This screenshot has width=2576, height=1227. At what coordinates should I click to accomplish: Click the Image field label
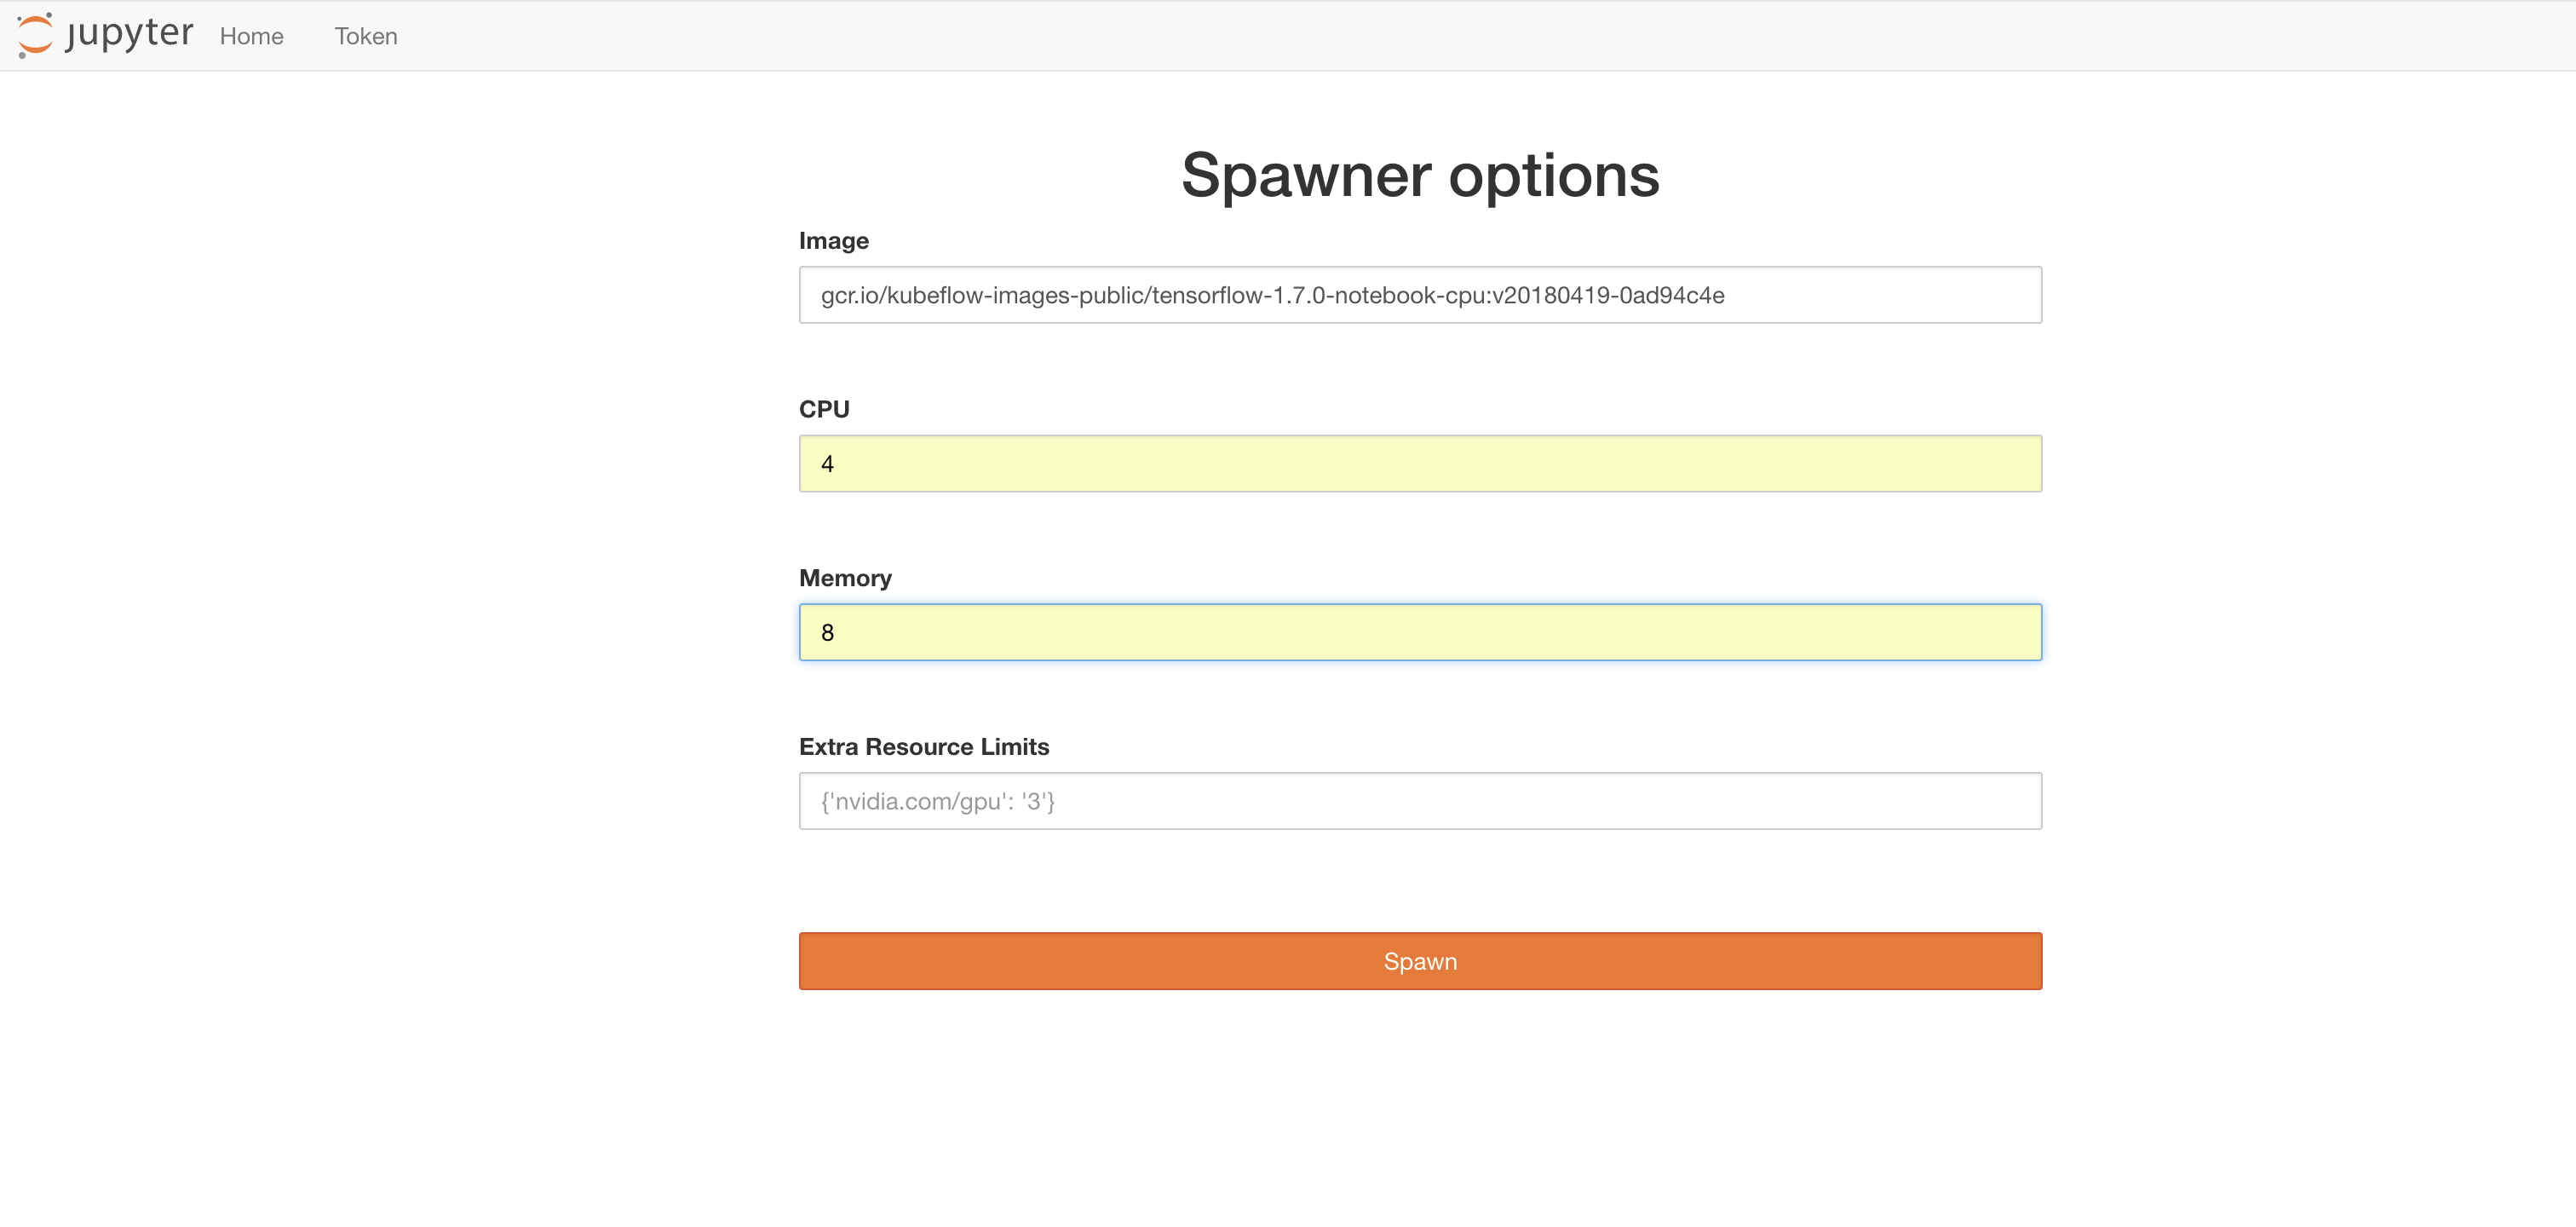[833, 241]
